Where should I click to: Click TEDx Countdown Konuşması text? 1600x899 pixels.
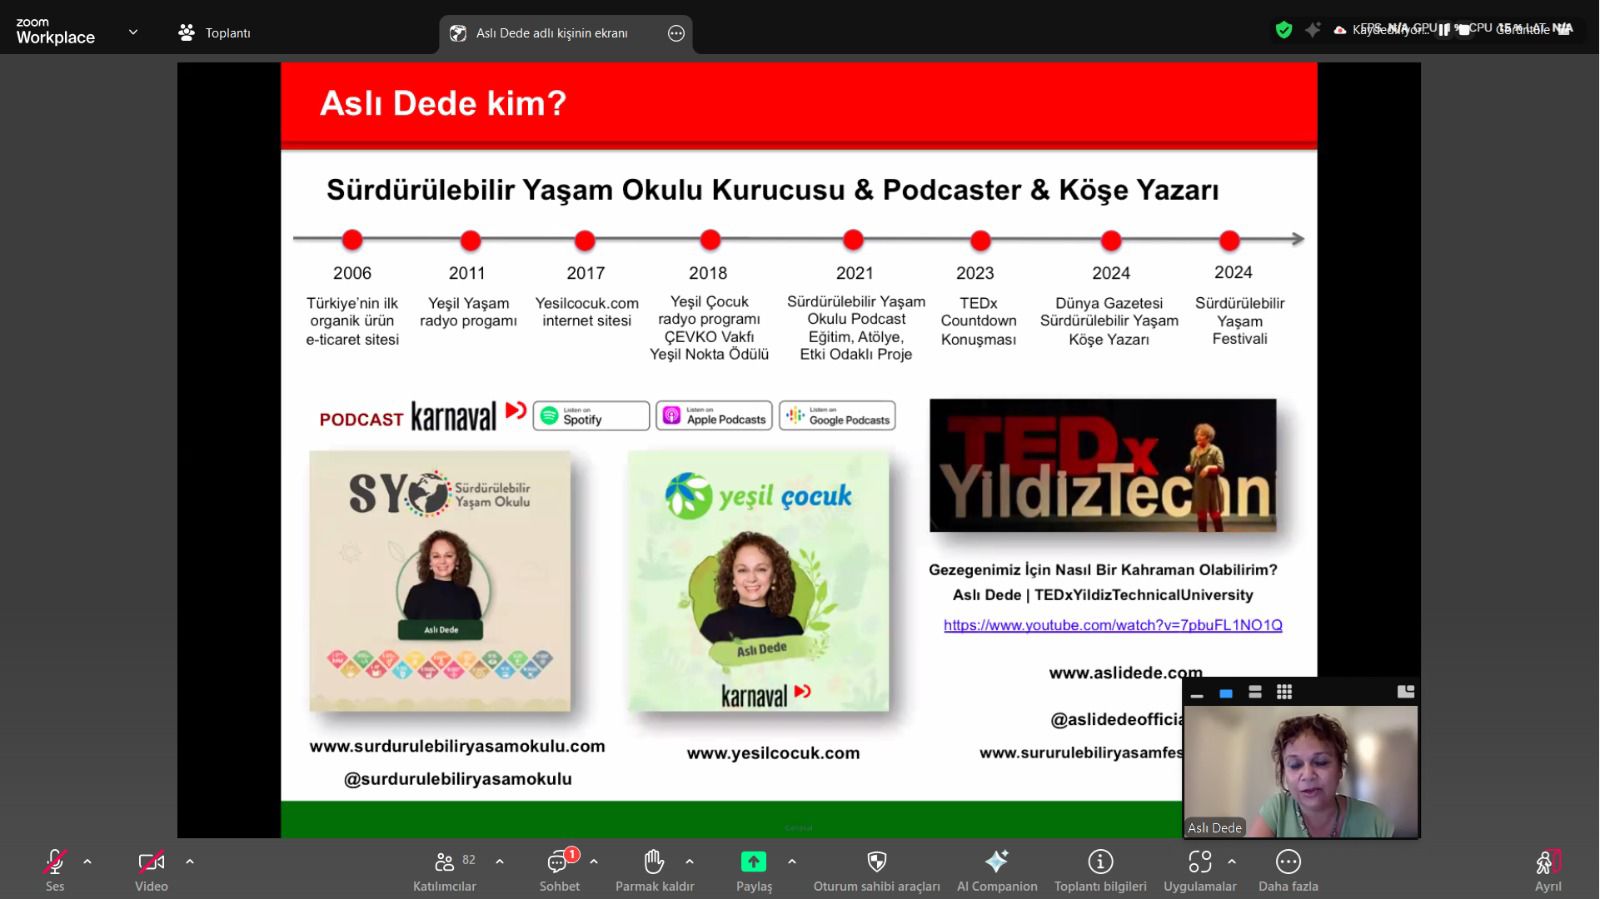coord(978,321)
